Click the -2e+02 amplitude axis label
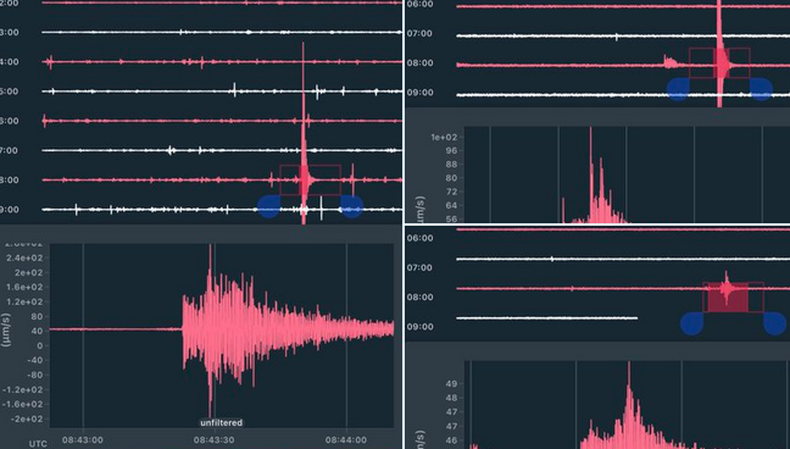 pos(27,419)
